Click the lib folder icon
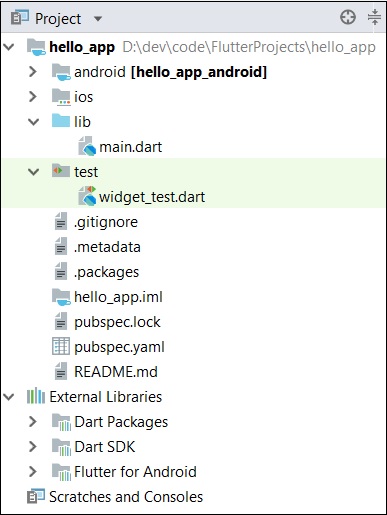 pyautogui.click(x=61, y=121)
